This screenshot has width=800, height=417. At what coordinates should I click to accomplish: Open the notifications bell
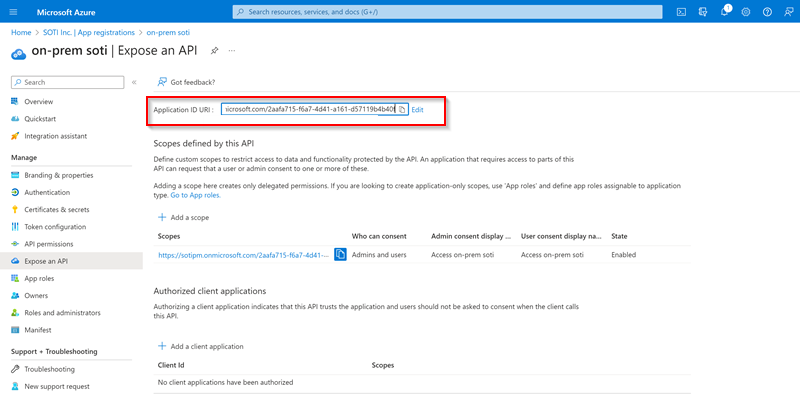(724, 12)
